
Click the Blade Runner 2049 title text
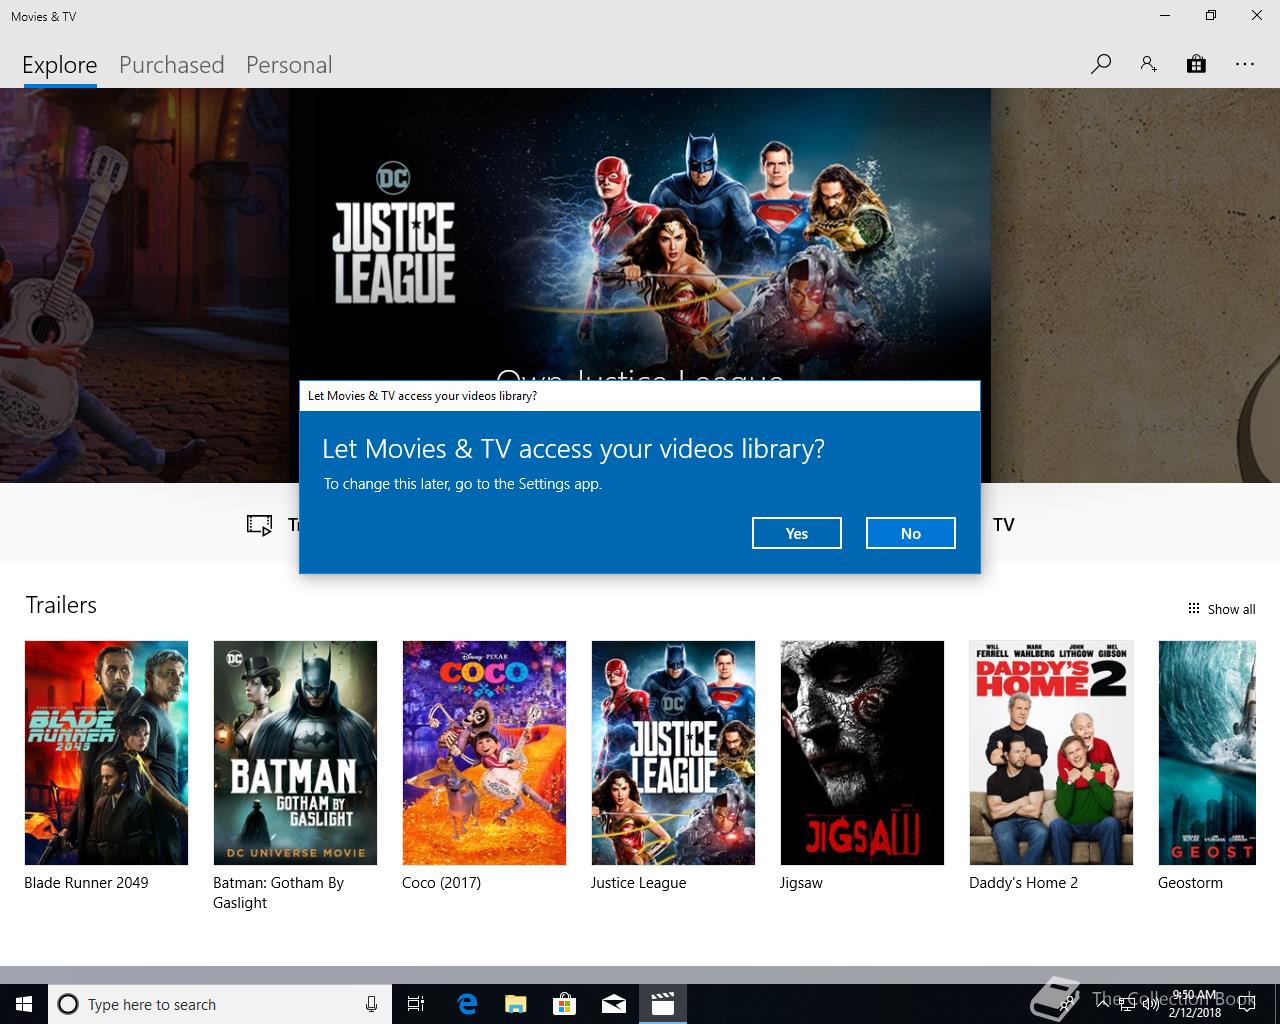click(86, 883)
